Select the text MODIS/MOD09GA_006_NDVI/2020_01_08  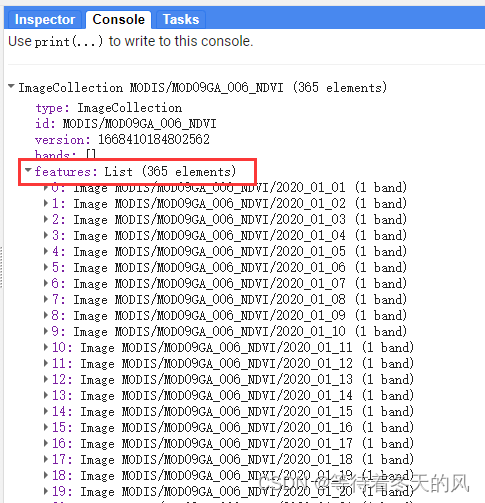click(x=230, y=299)
